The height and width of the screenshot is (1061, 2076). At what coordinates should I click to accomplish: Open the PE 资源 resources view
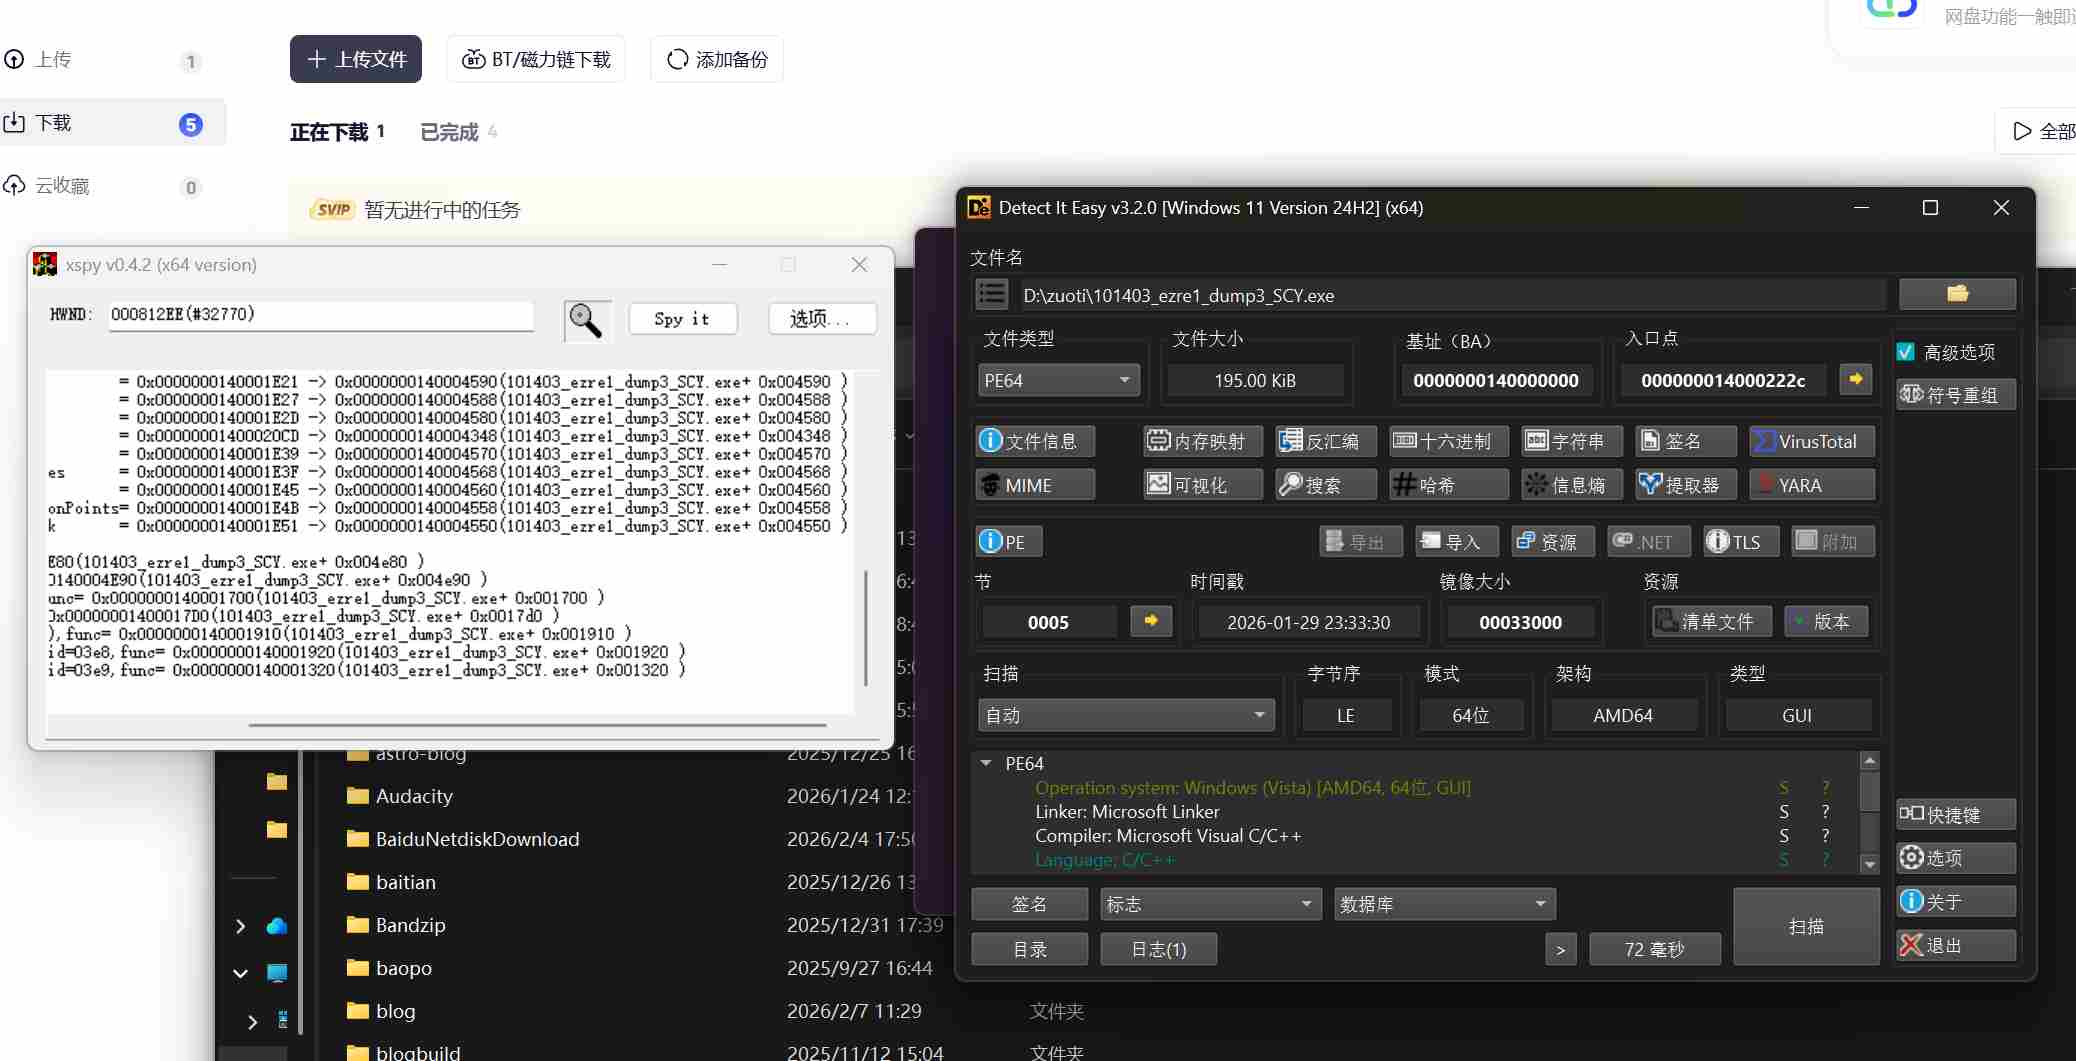coord(1553,541)
